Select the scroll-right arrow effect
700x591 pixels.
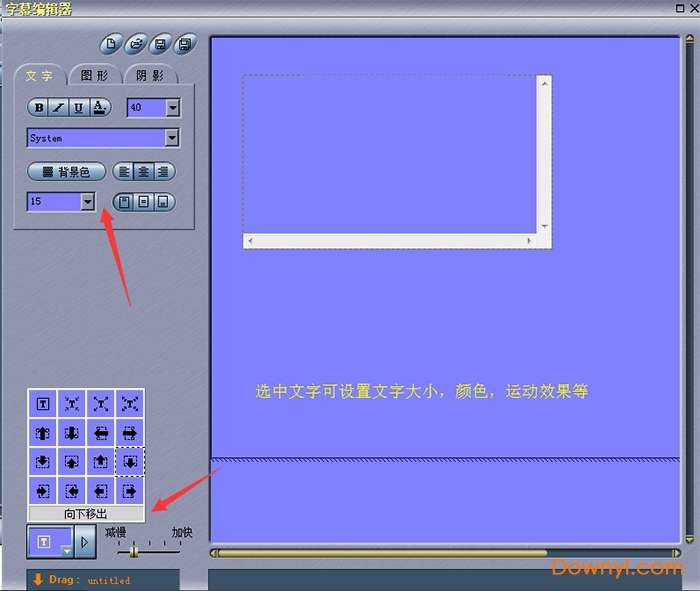[x=129, y=433]
